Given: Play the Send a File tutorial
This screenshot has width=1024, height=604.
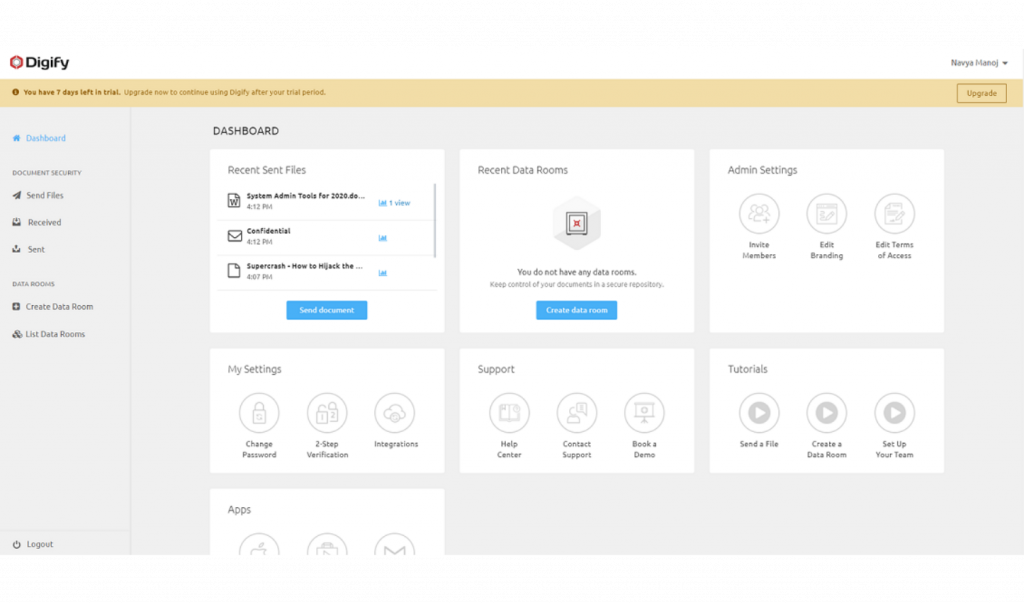Looking at the screenshot, I should coord(759,412).
